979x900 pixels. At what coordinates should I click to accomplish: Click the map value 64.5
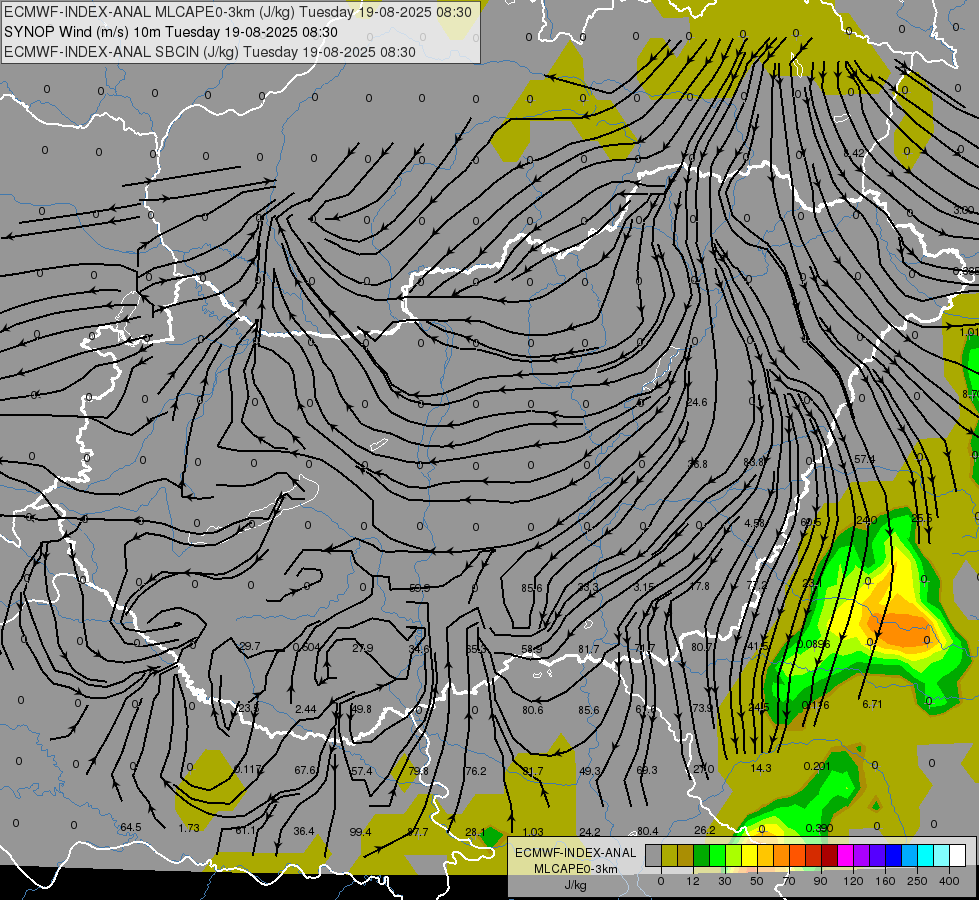[x=130, y=827]
